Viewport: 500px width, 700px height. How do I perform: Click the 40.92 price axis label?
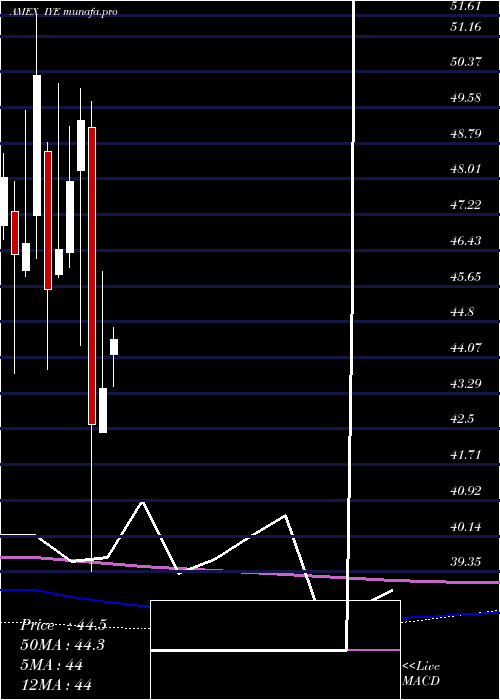(466, 491)
